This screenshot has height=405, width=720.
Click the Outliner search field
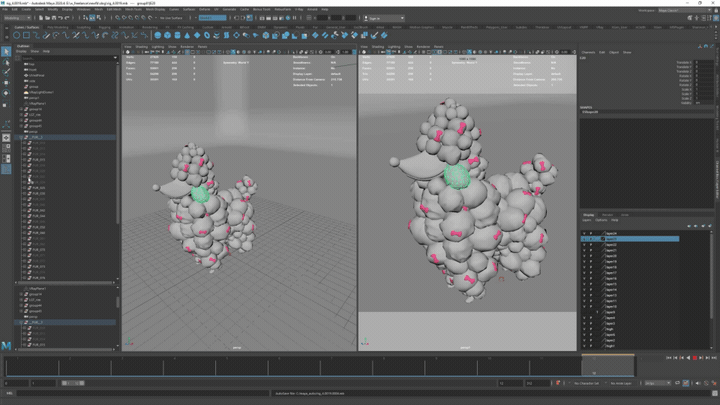point(67,58)
